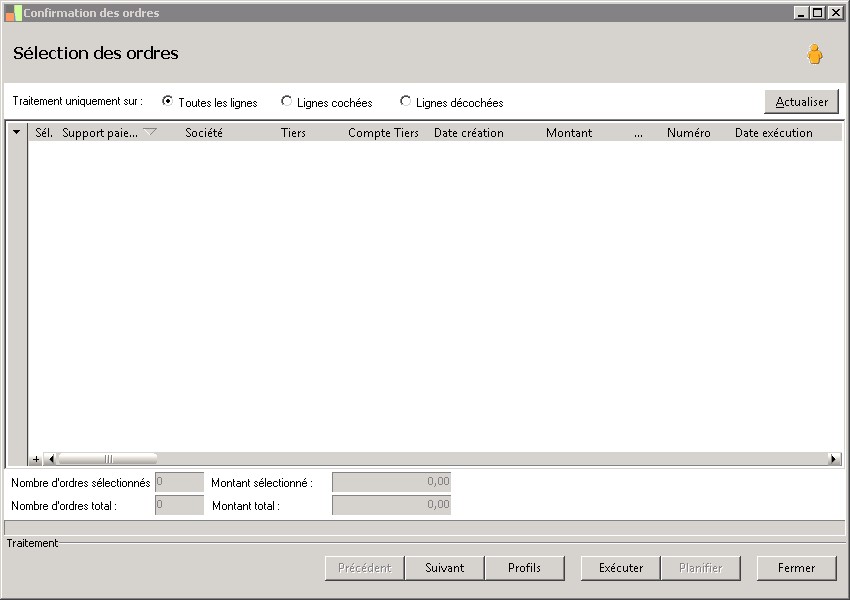The width and height of the screenshot is (850, 600).
Task: Click the Suivant button
Action: point(445,568)
